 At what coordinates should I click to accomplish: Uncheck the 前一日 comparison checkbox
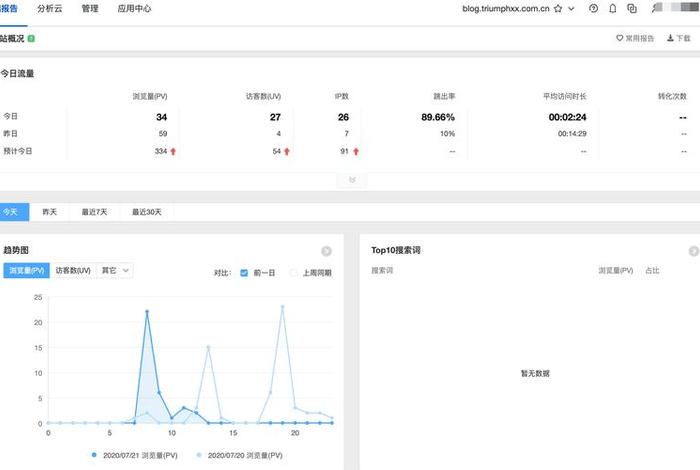[244, 273]
